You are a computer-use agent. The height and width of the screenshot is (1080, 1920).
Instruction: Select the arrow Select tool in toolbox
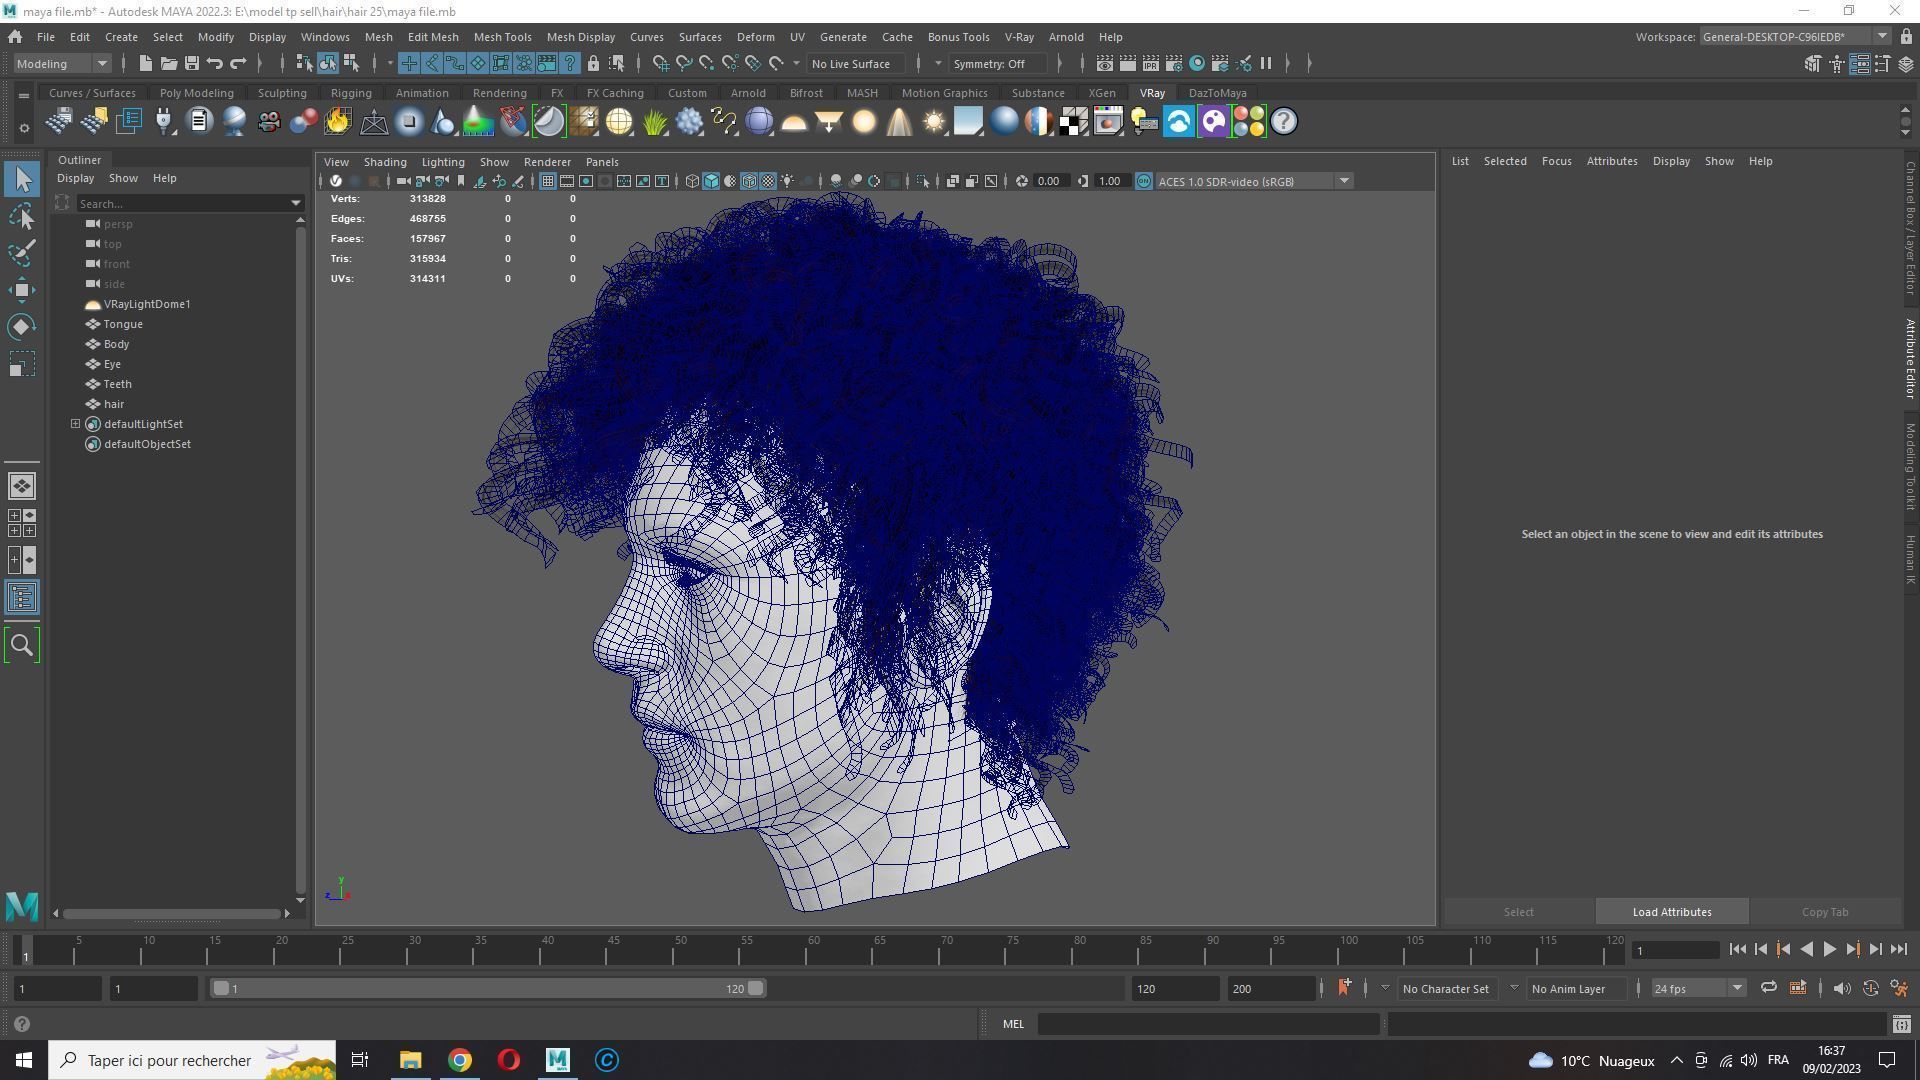[x=22, y=180]
